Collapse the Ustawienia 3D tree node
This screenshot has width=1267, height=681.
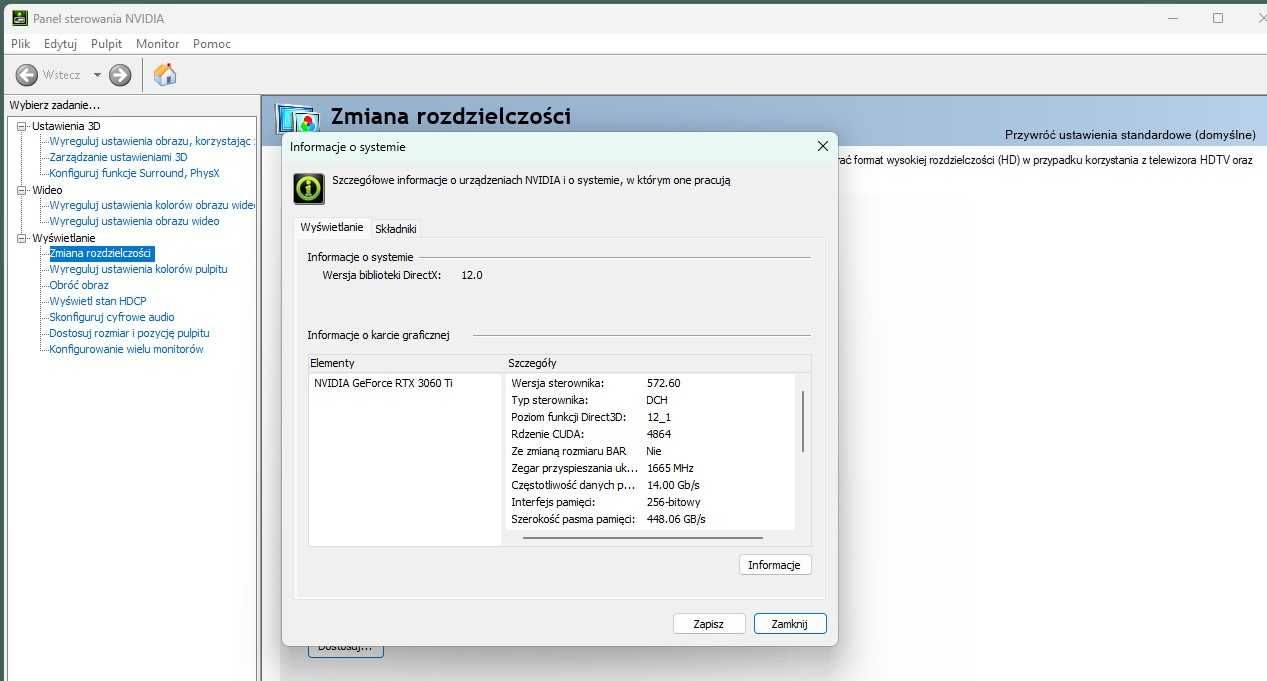click(22, 126)
